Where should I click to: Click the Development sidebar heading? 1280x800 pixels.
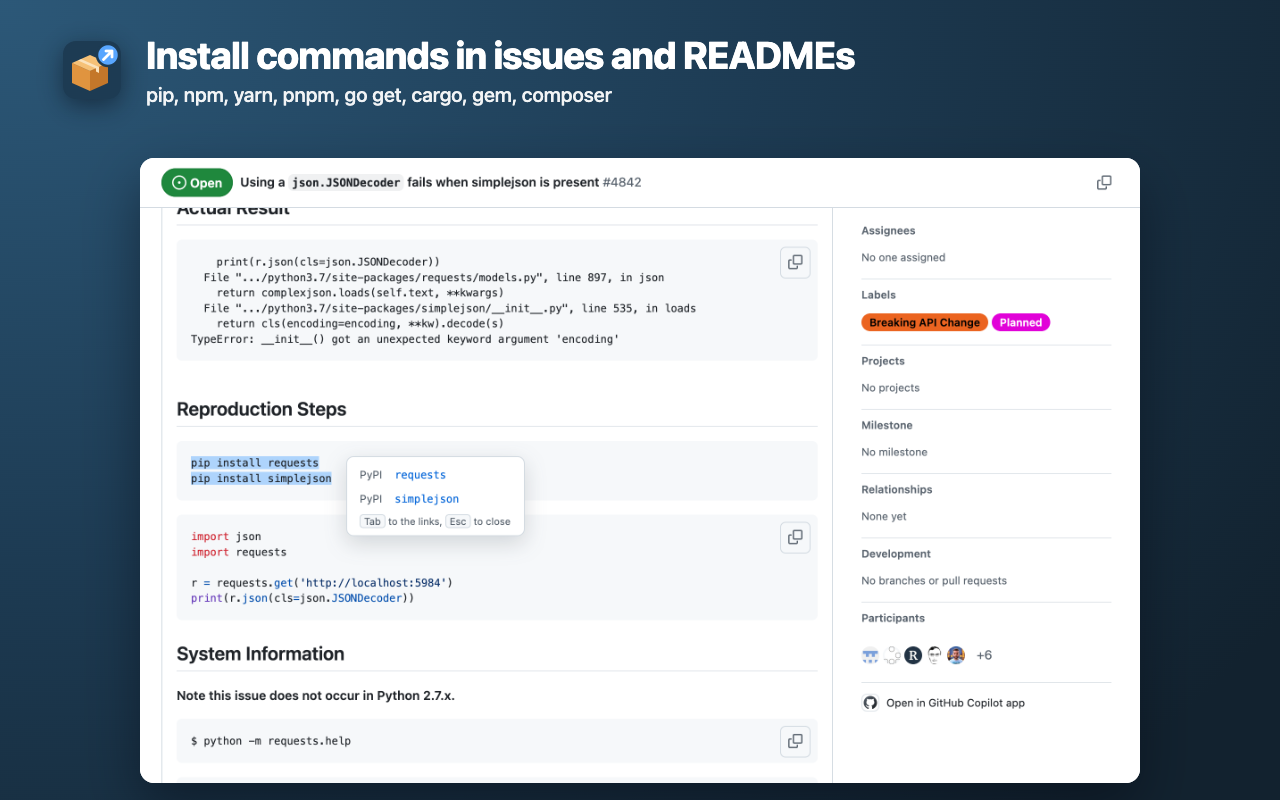tap(896, 554)
